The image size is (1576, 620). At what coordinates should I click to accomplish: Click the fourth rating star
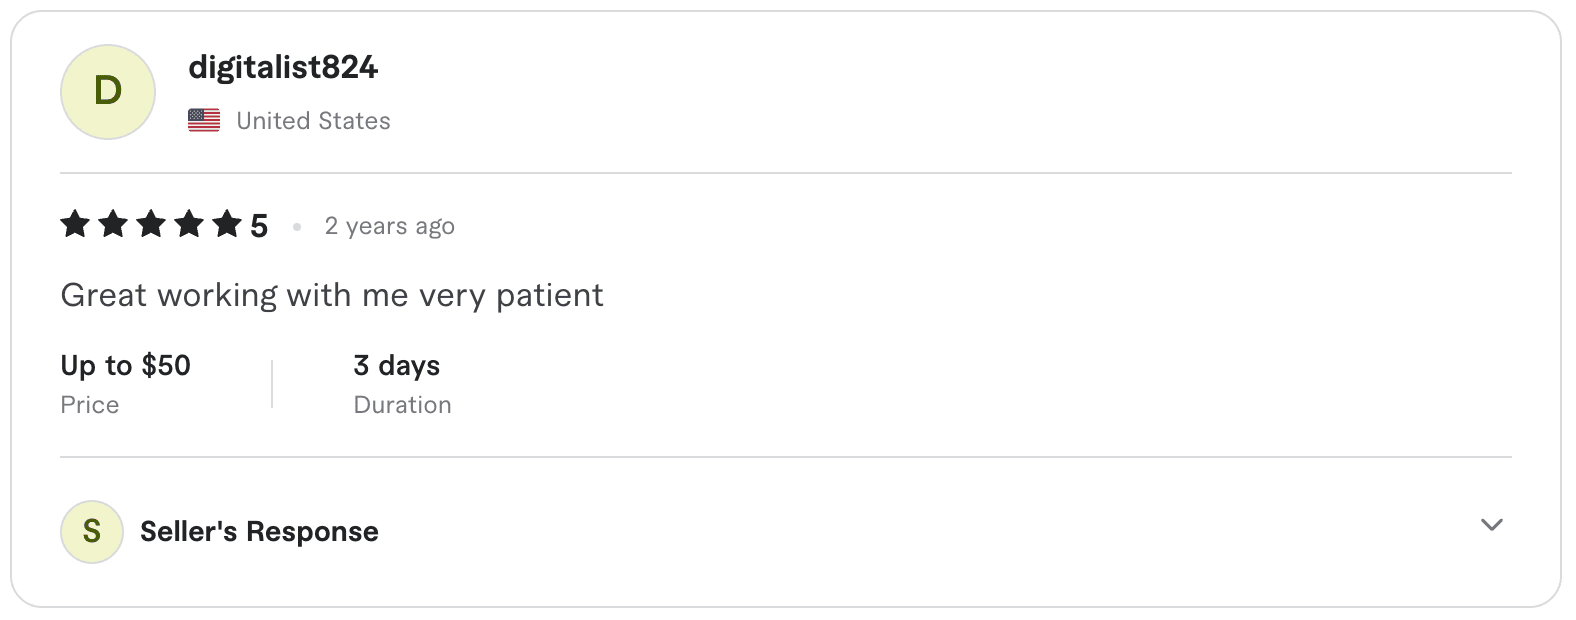[x=189, y=224]
